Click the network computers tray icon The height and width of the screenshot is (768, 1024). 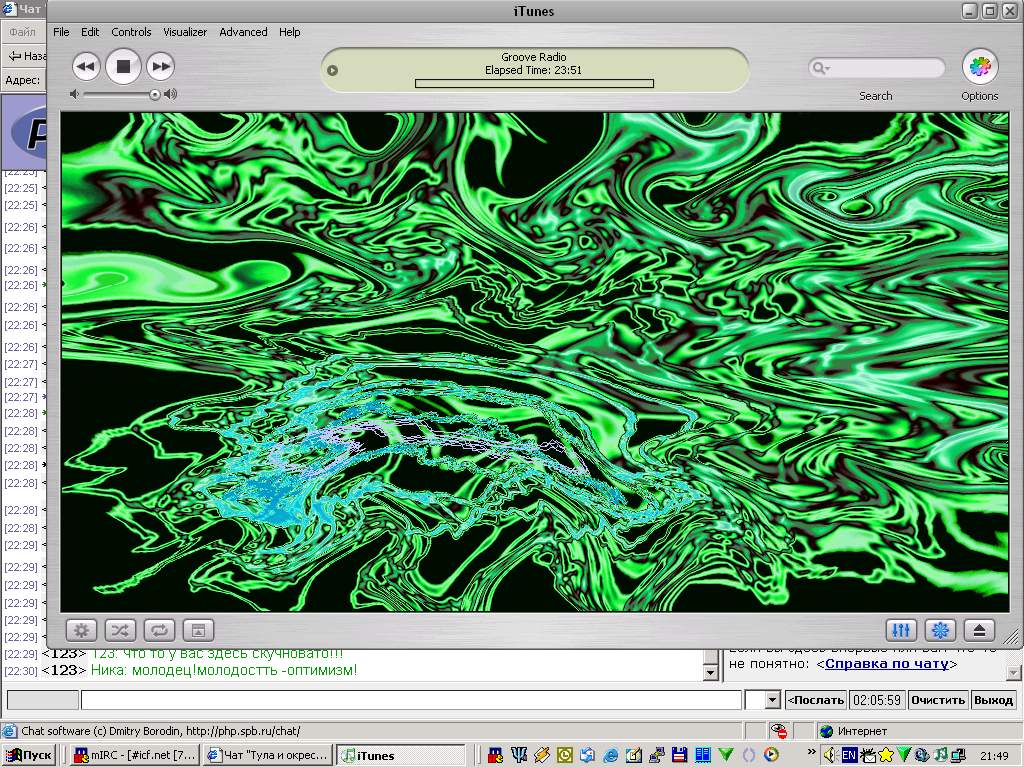point(959,756)
